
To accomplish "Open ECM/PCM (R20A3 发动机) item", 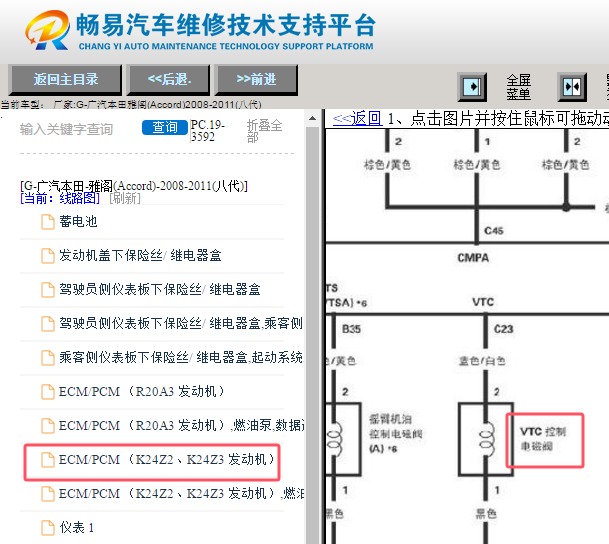I will 142,391.
